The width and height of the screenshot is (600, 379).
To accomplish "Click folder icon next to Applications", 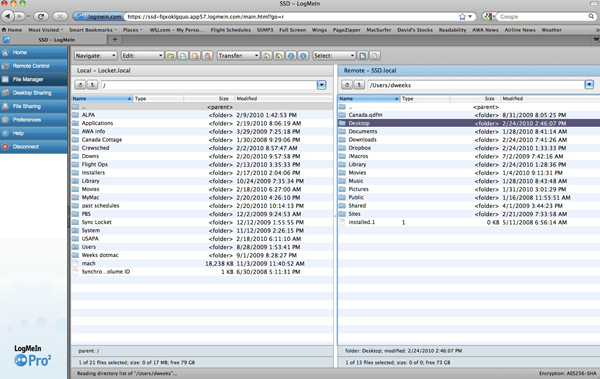I will pos(75,123).
